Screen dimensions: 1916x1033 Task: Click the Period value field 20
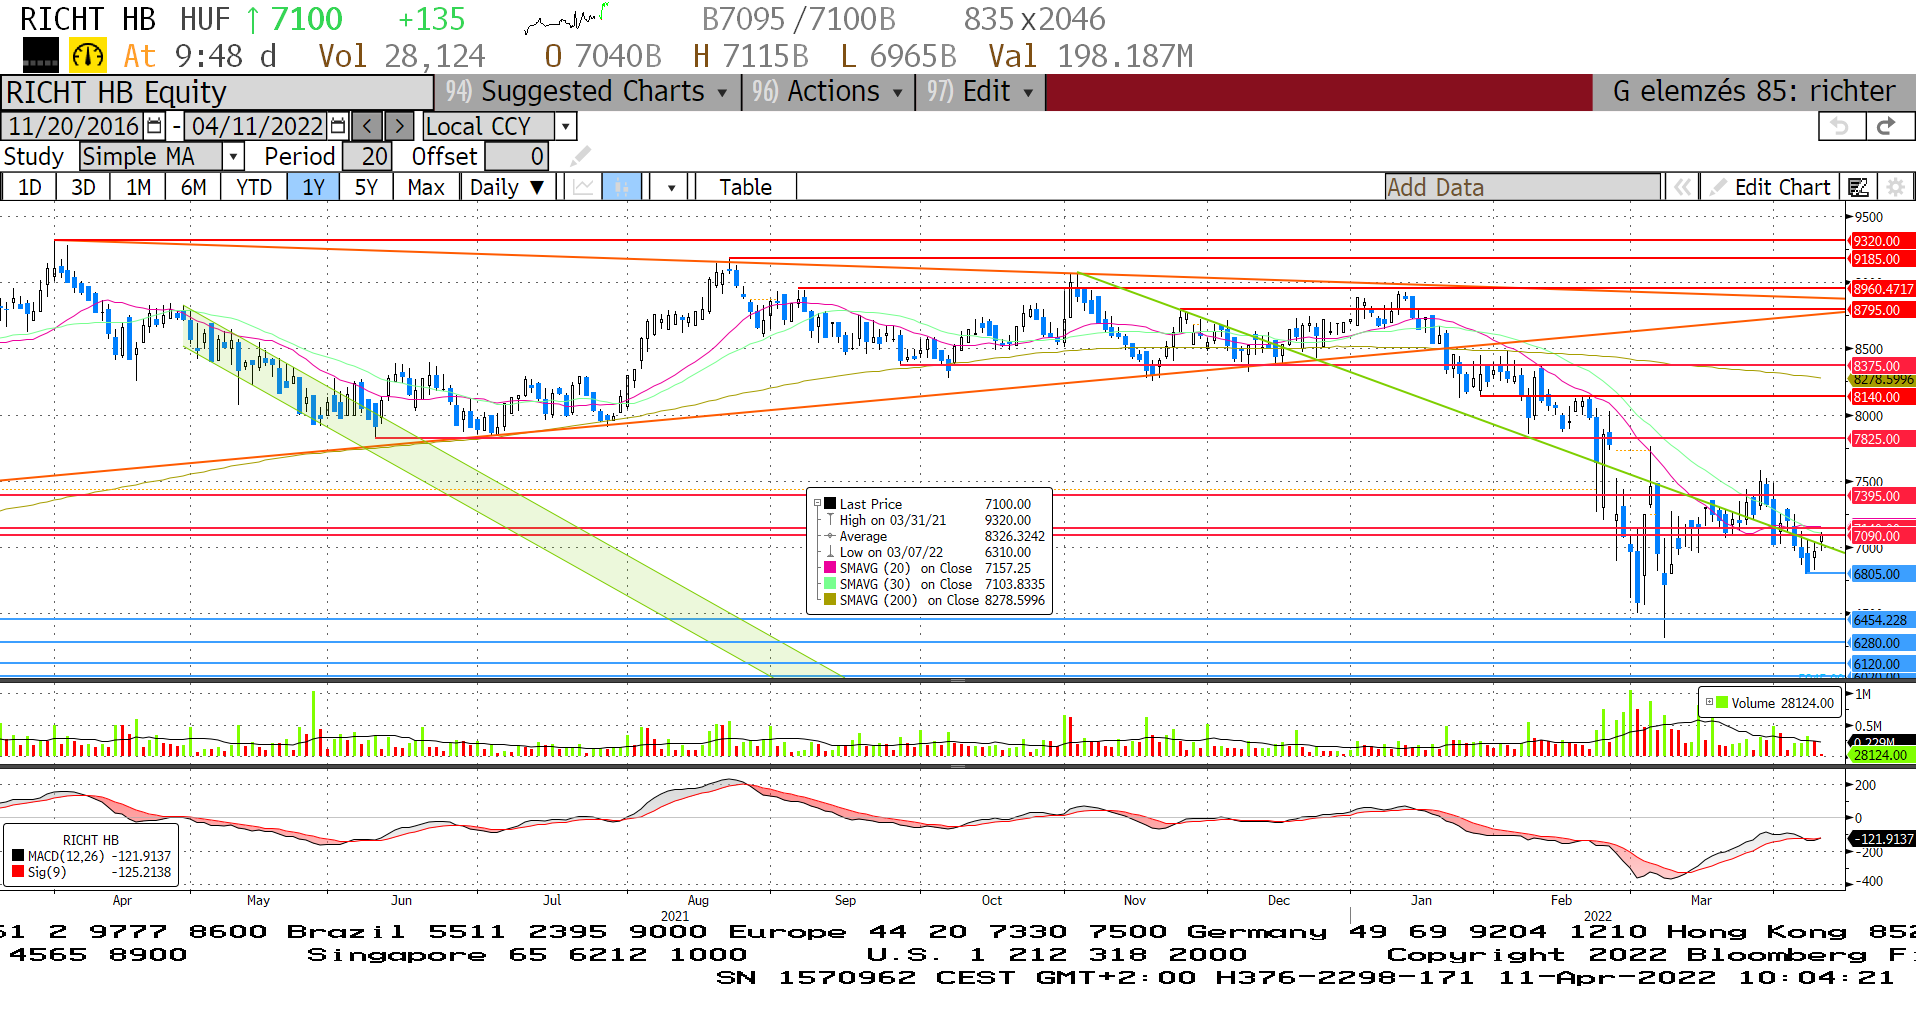click(x=367, y=156)
